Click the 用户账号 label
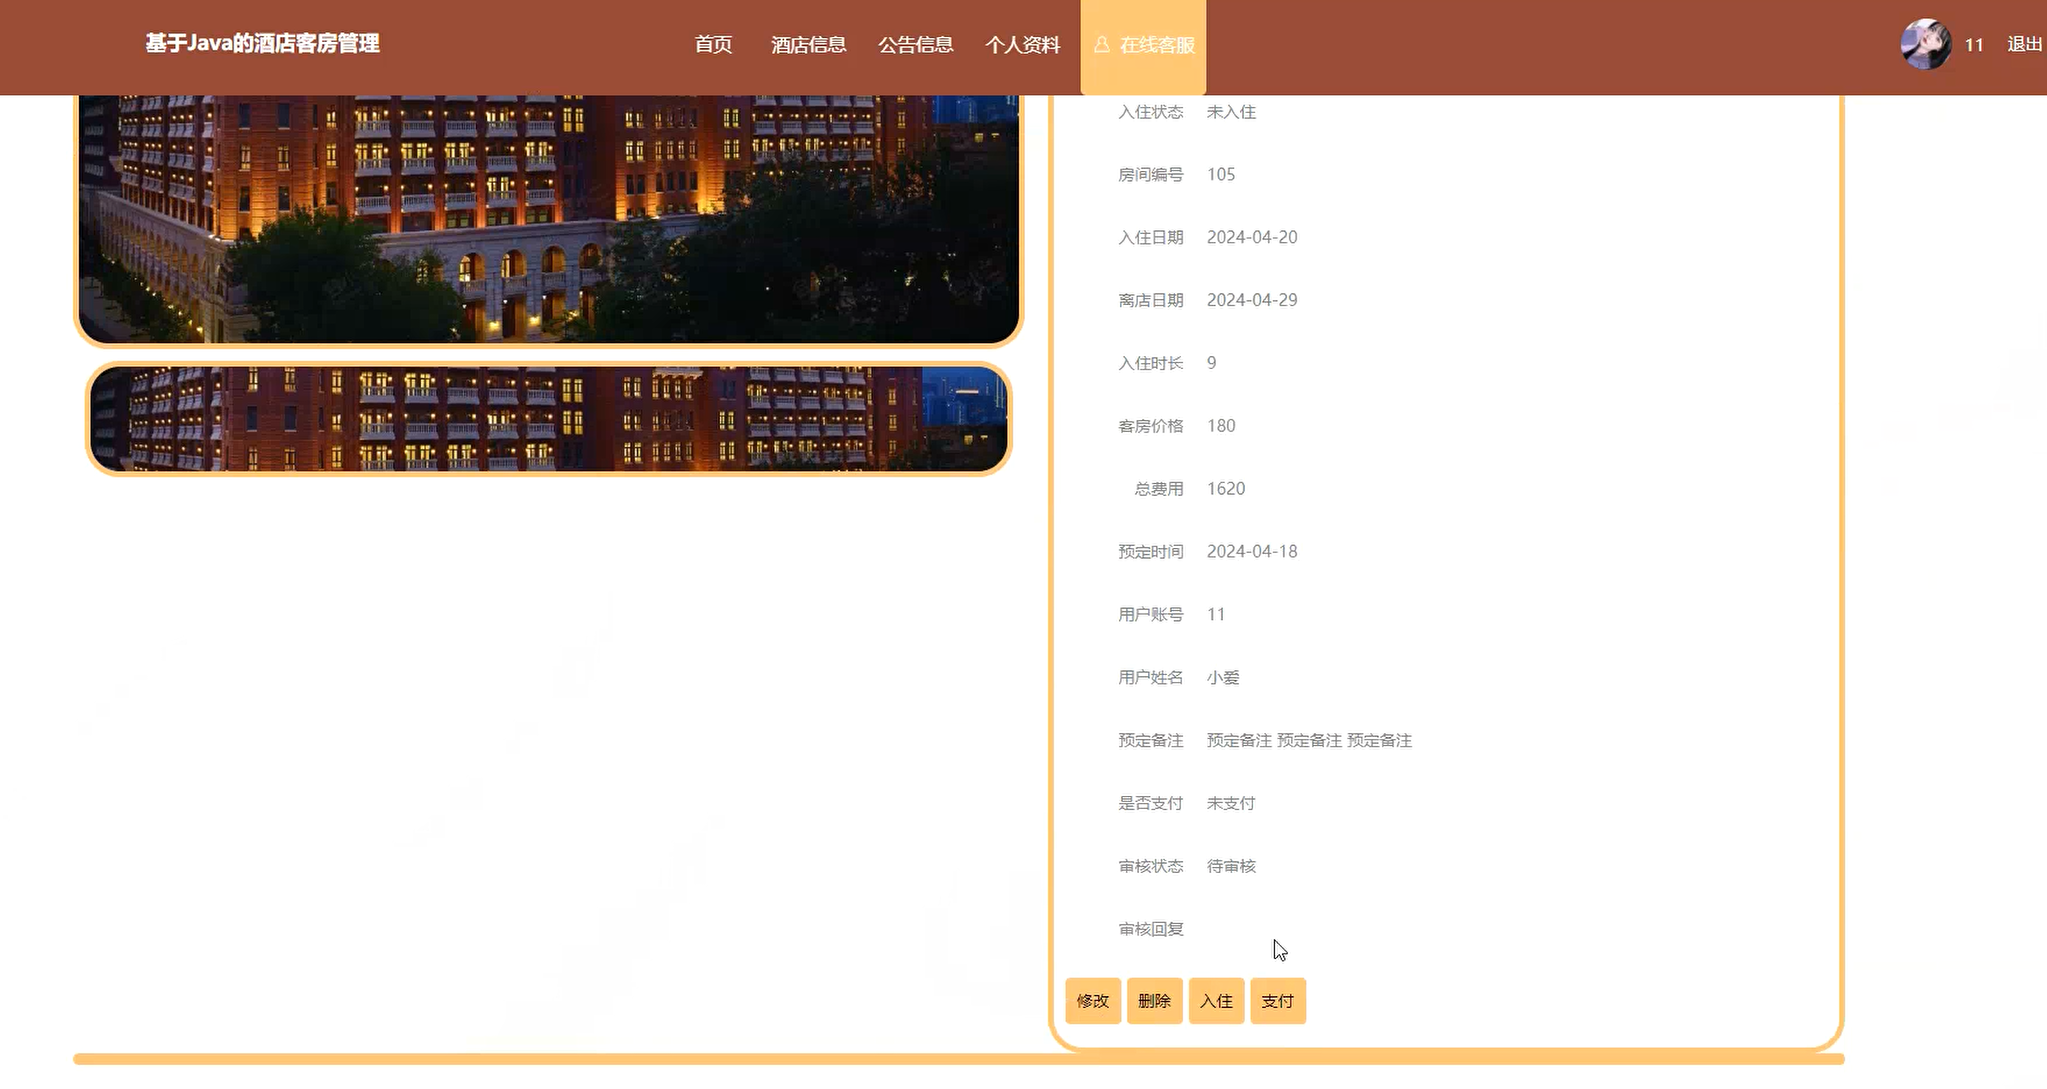This screenshot has width=2047, height=1089. pyautogui.click(x=1151, y=615)
